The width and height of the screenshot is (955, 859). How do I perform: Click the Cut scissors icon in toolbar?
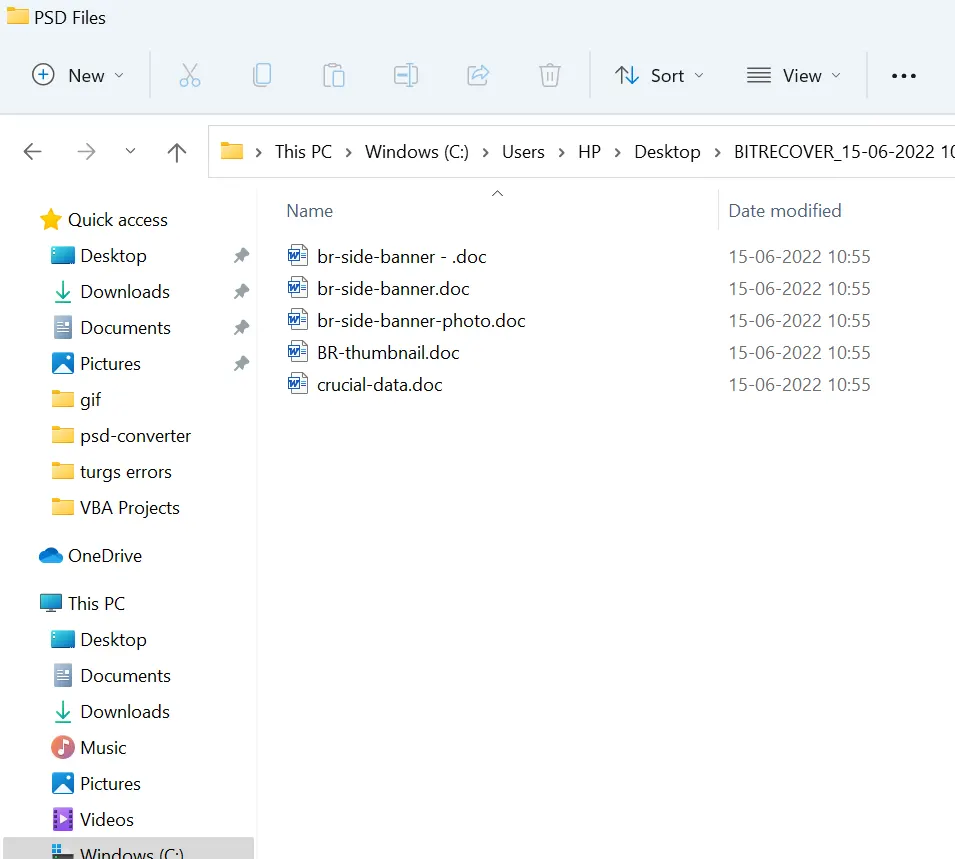(x=190, y=75)
